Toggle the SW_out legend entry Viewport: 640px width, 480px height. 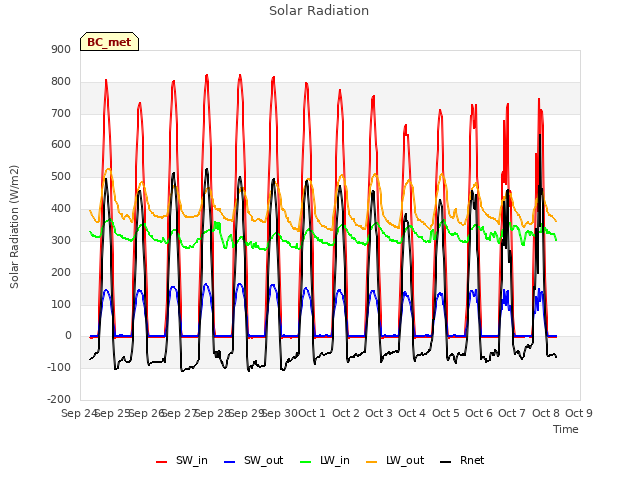tap(254, 461)
